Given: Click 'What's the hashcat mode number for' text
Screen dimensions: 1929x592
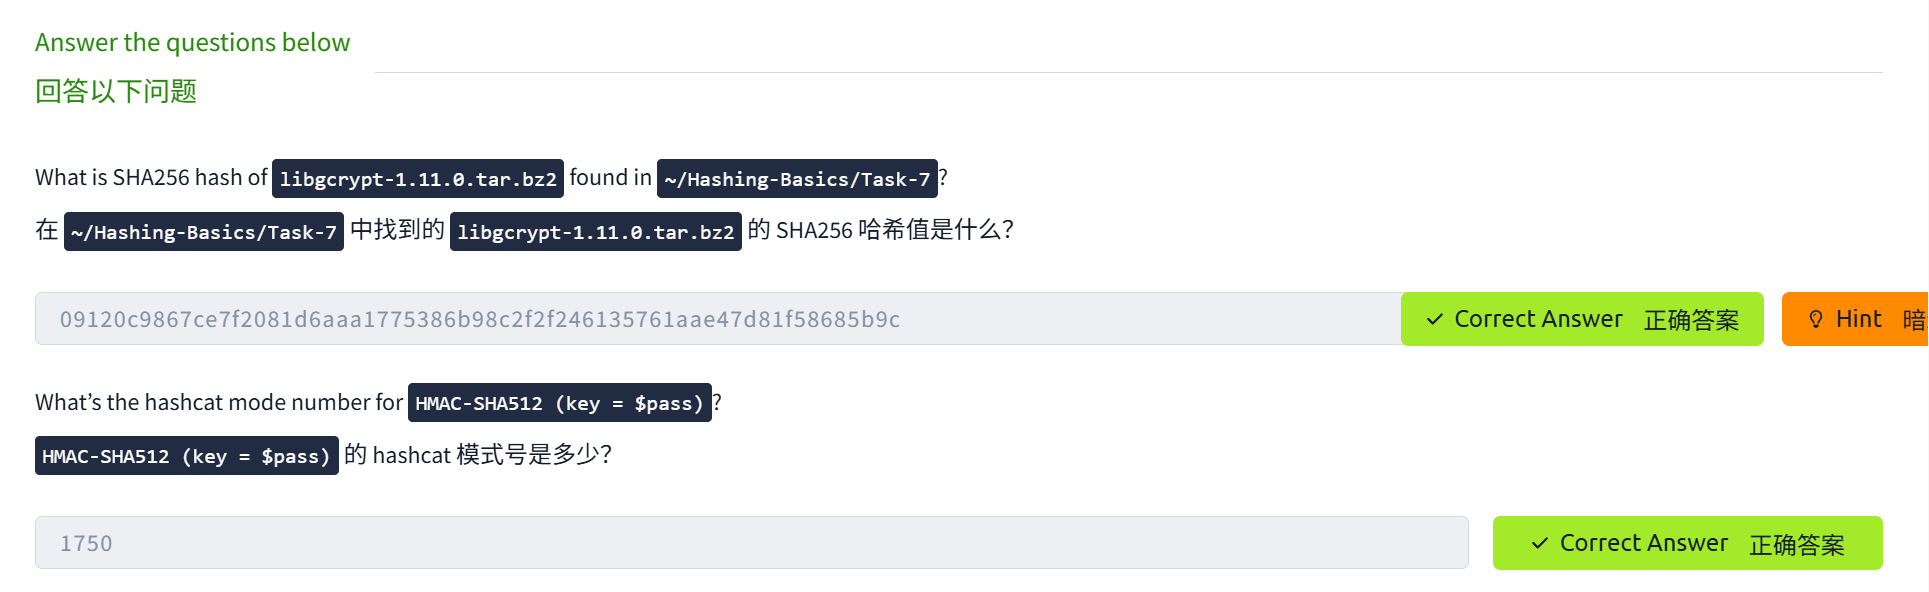Looking at the screenshot, I should (218, 402).
